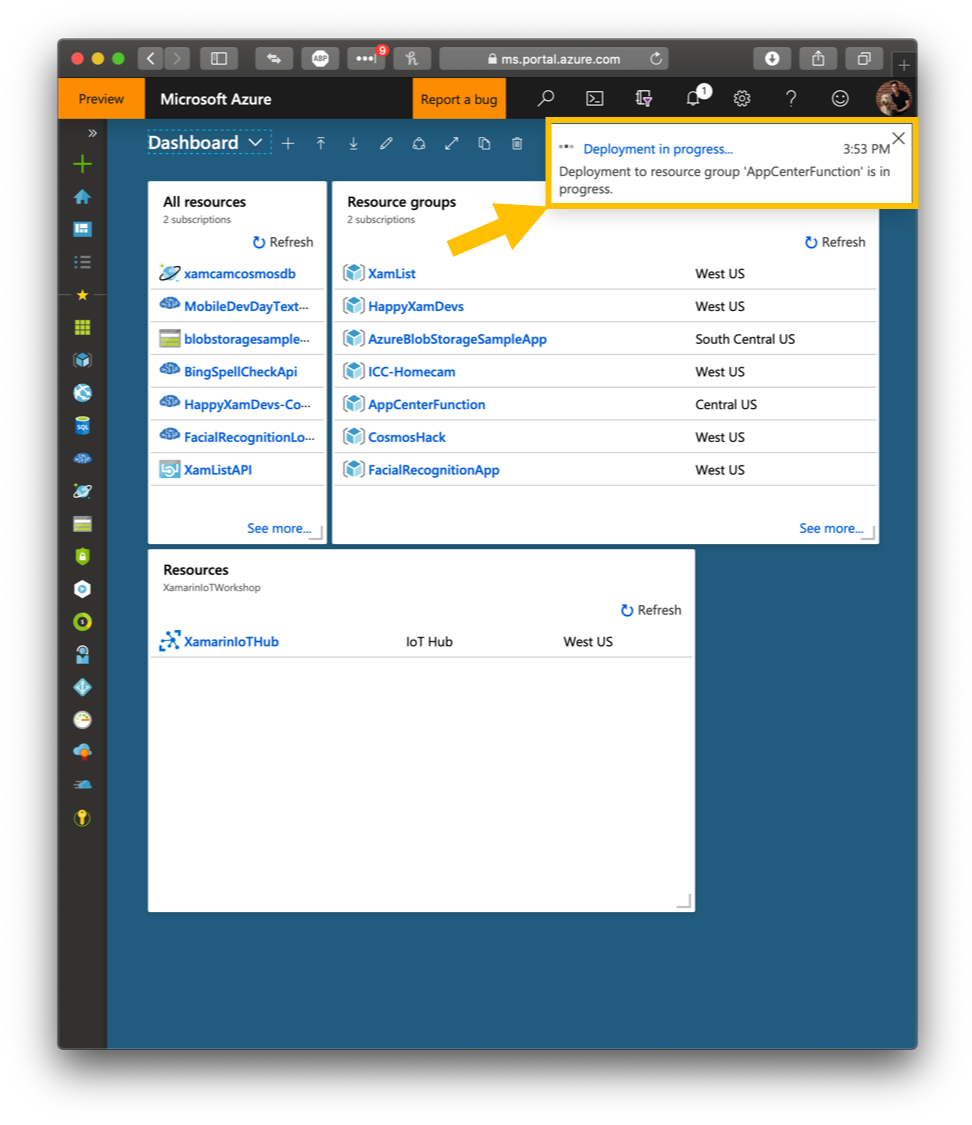The width and height of the screenshot is (972, 1125).
Task: Open Monitor gauge icon in sidebar
Action: [x=82, y=720]
